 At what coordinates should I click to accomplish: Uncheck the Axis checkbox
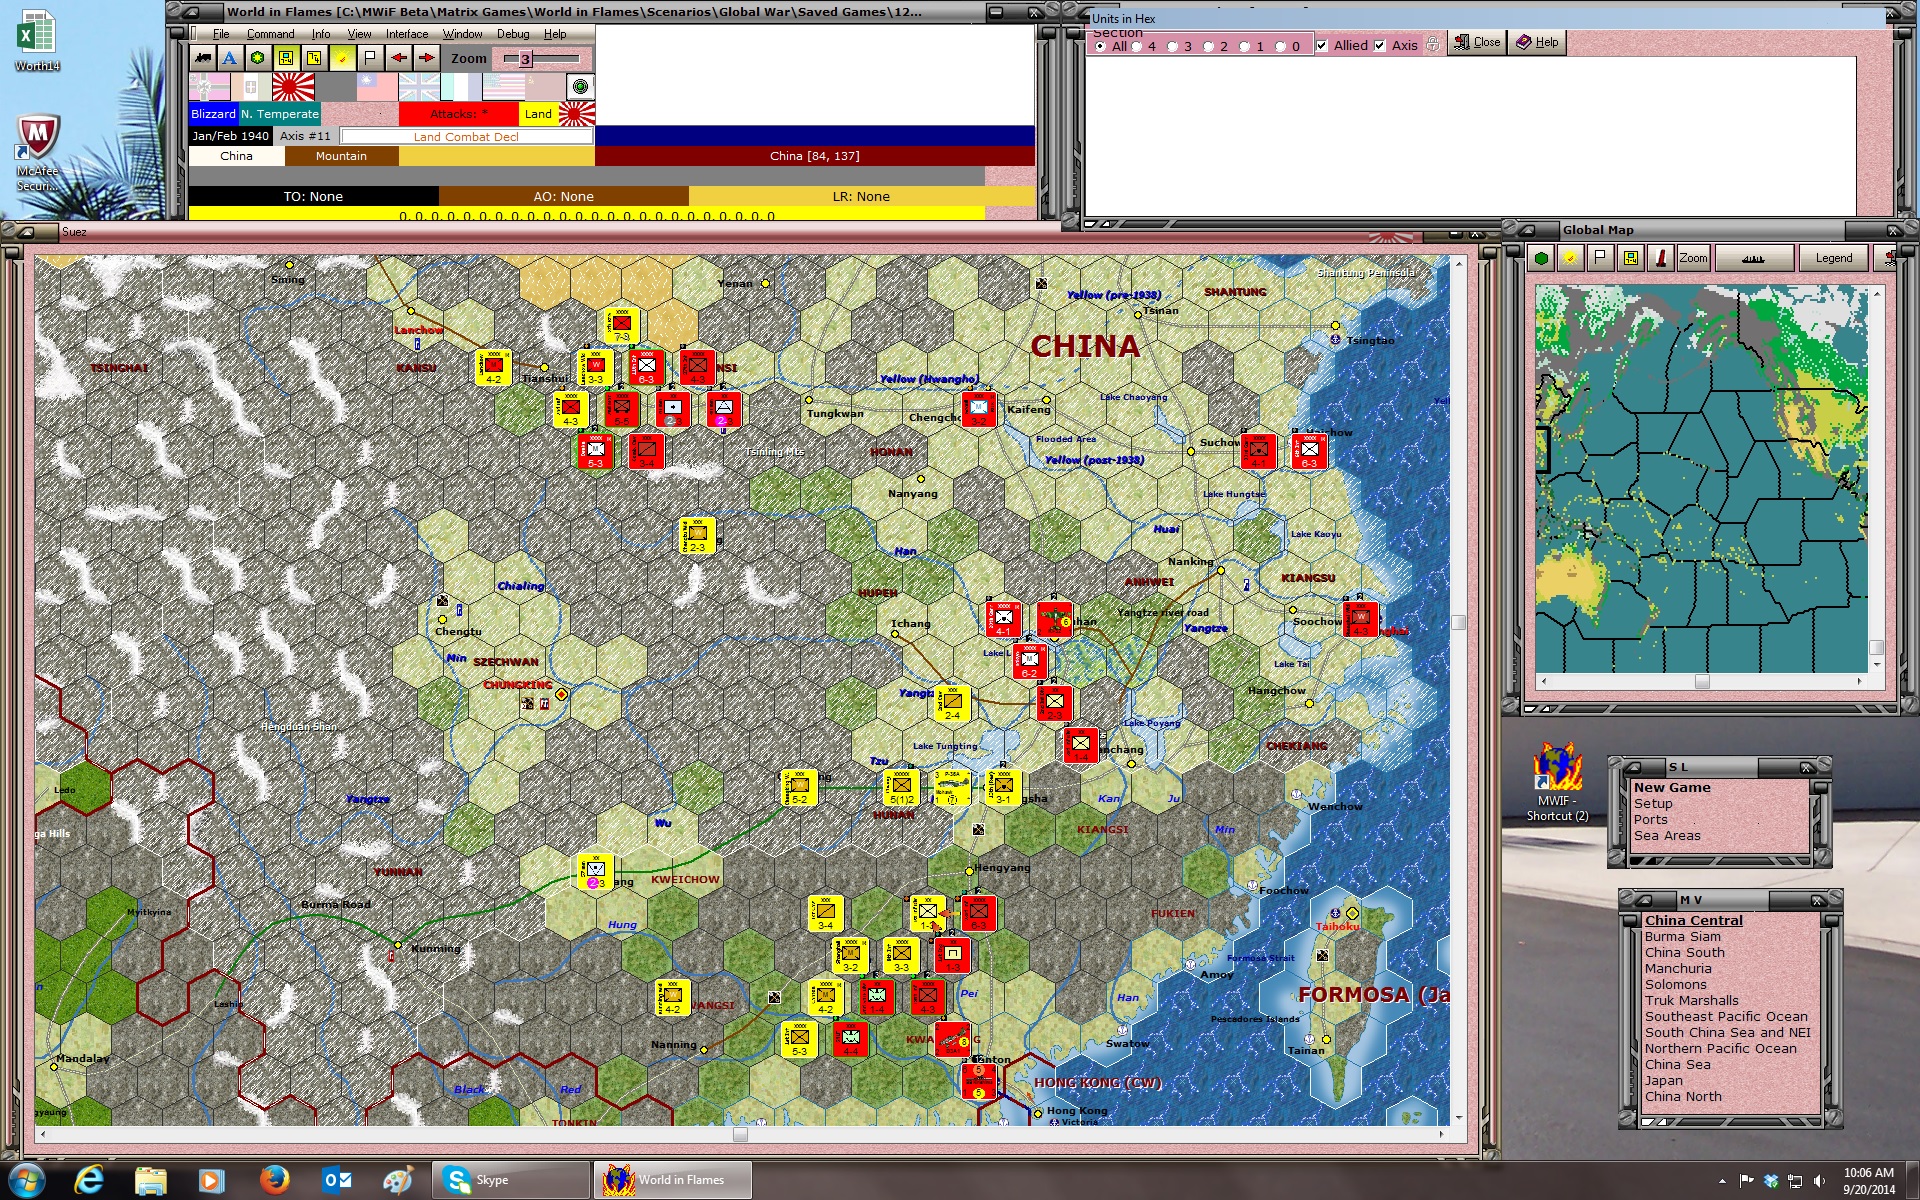1380,45
